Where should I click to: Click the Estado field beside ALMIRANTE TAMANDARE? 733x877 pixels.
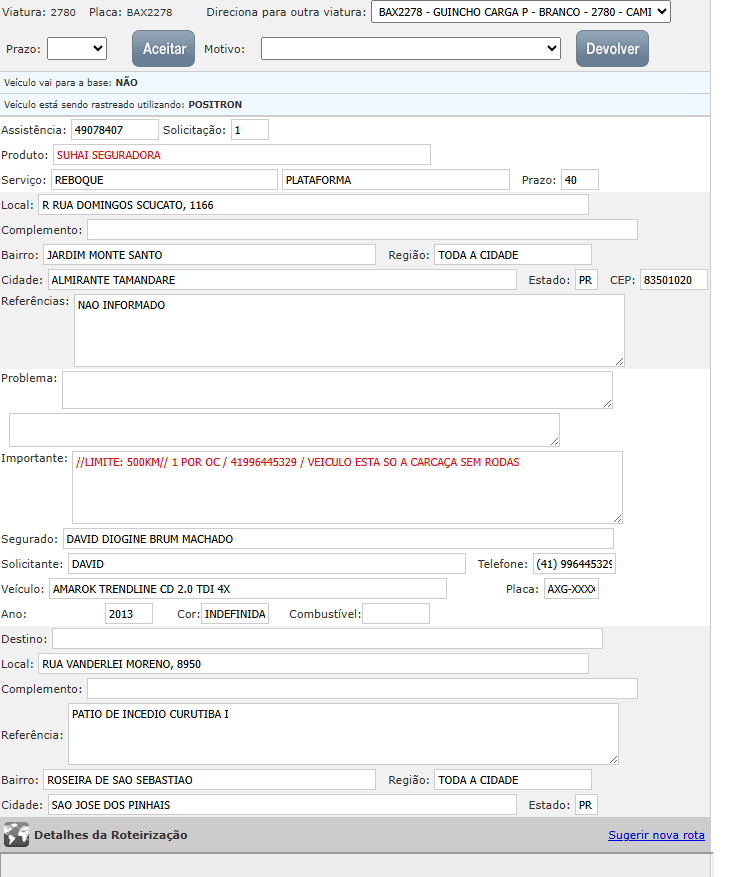587,280
